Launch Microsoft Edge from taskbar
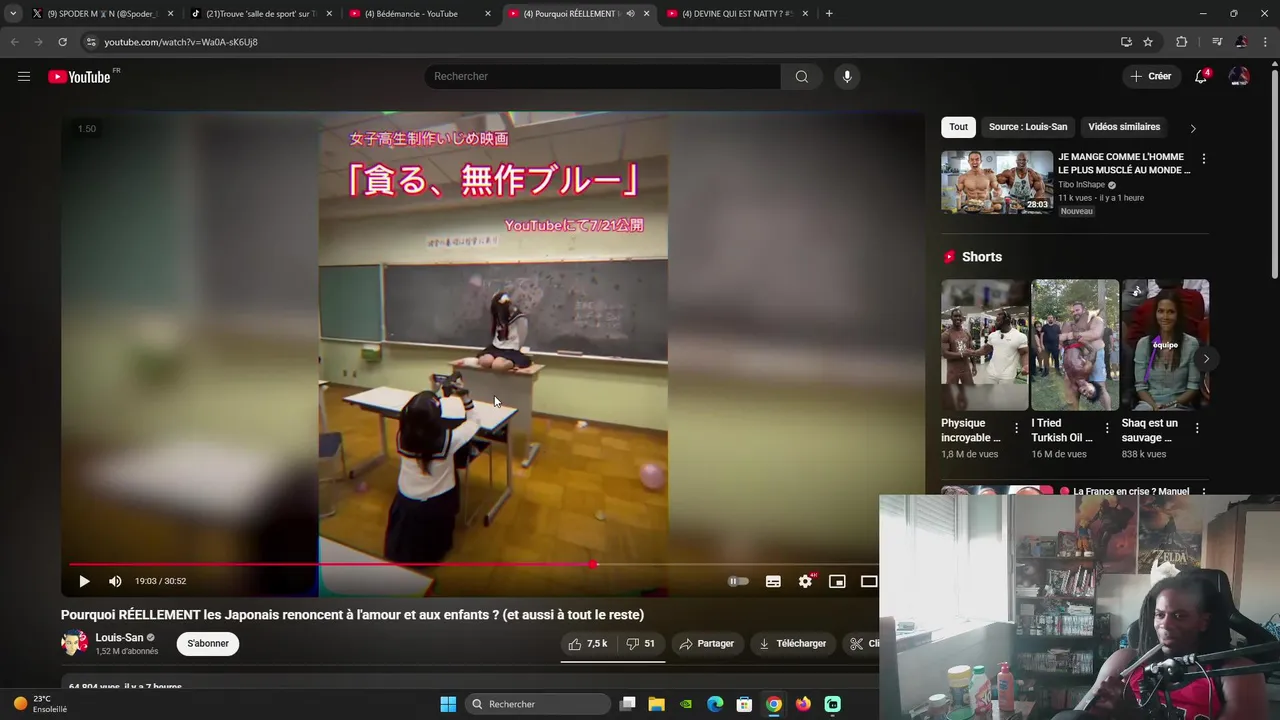The width and height of the screenshot is (1280, 720). (715, 704)
